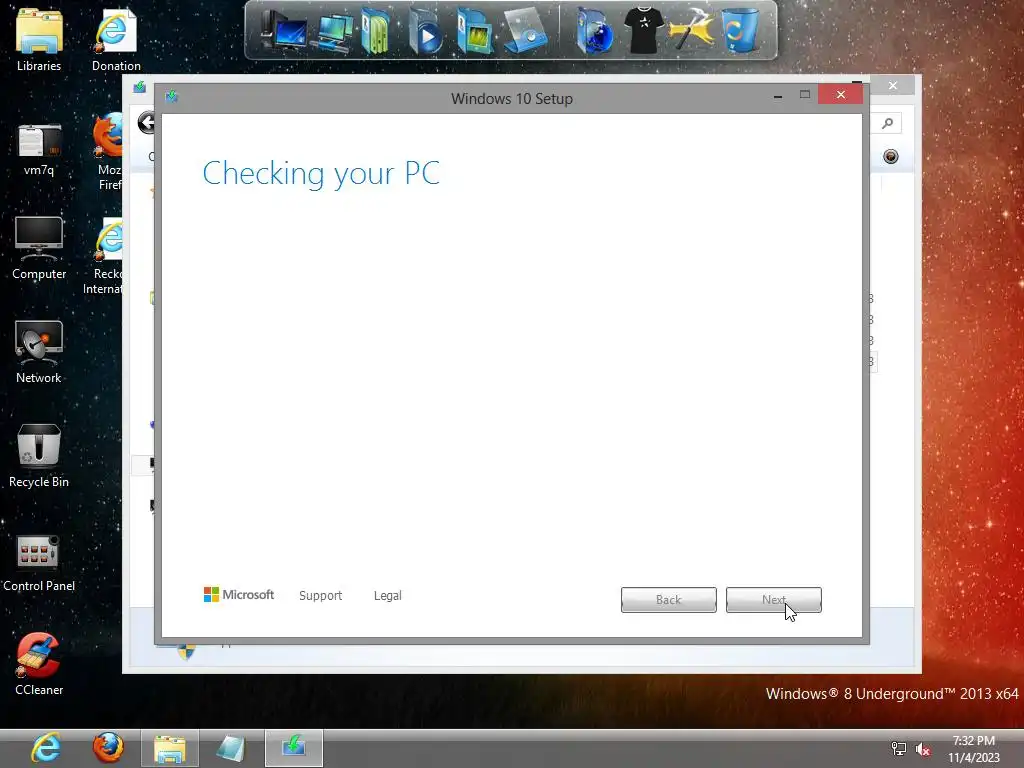Screen dimensions: 1024x768
Task: Click the back arrow in background window
Action: 148,123
